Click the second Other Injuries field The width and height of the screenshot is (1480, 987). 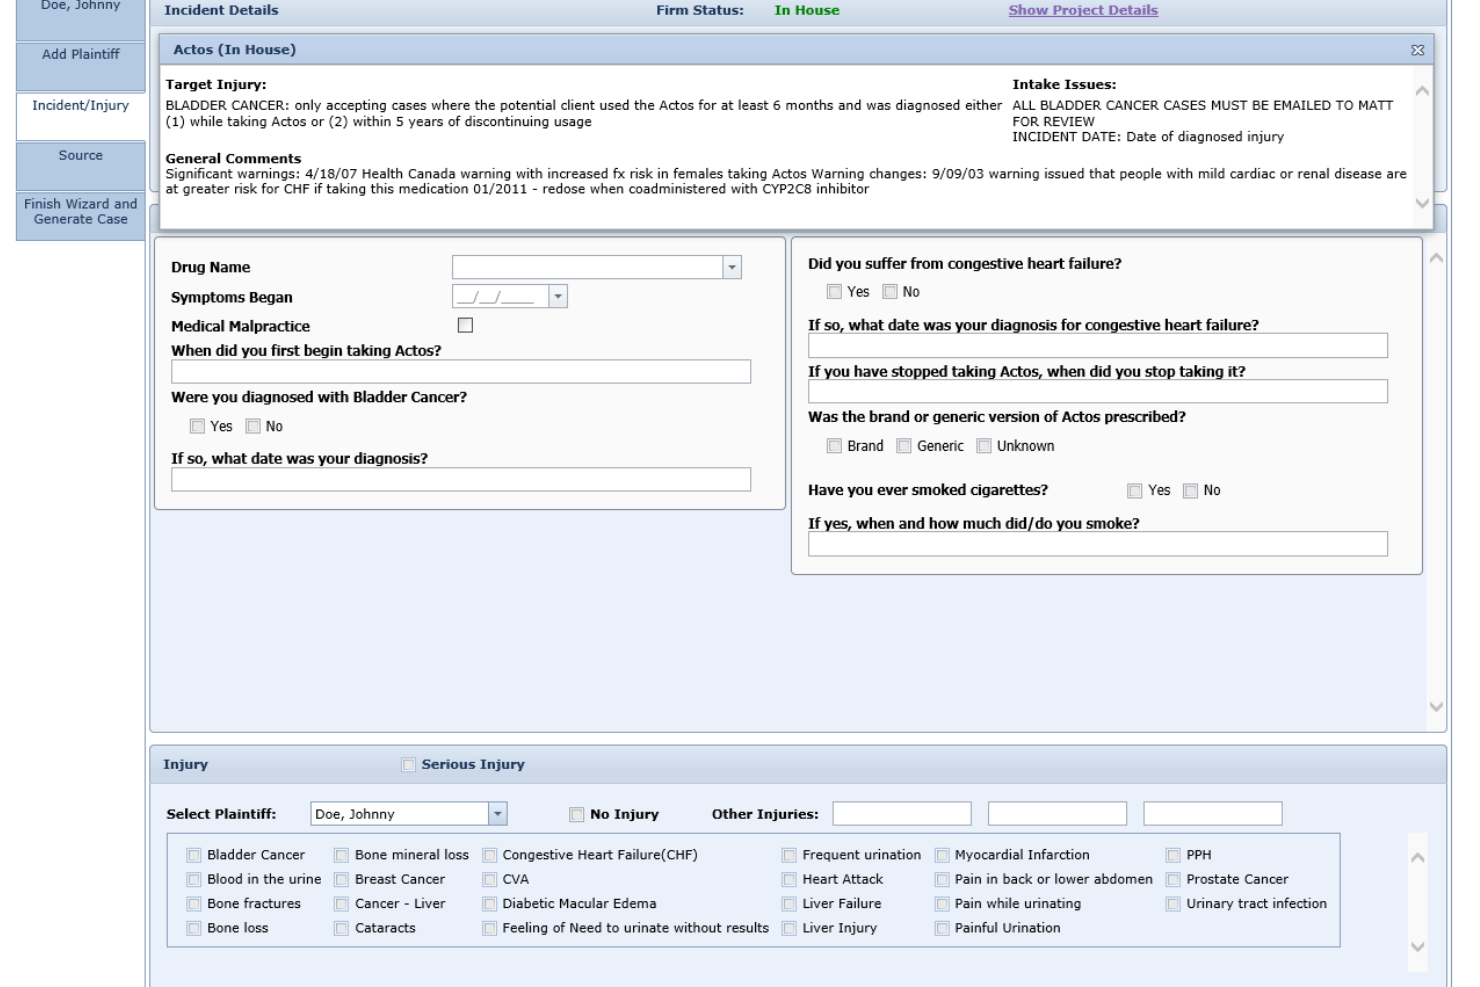(x=1057, y=814)
